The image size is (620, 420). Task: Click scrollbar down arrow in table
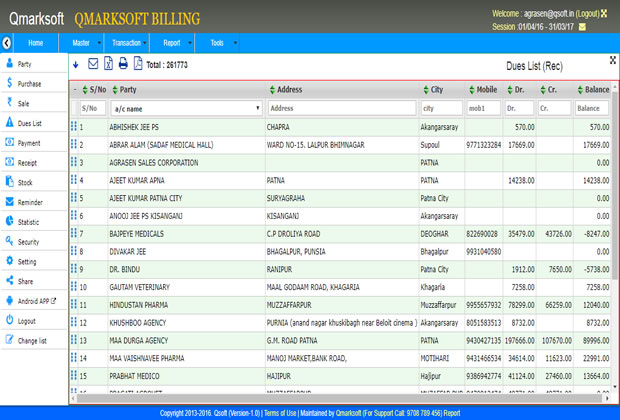[614, 387]
